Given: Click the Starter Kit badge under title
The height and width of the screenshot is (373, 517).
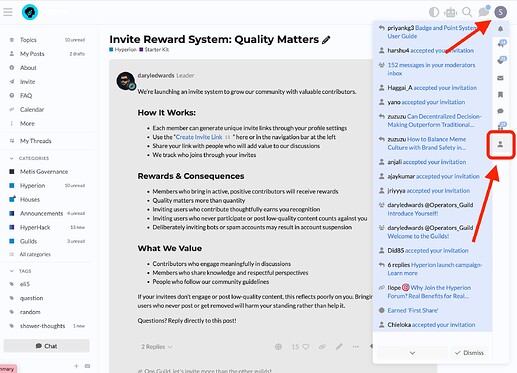Looking at the screenshot, I should coord(154,50).
